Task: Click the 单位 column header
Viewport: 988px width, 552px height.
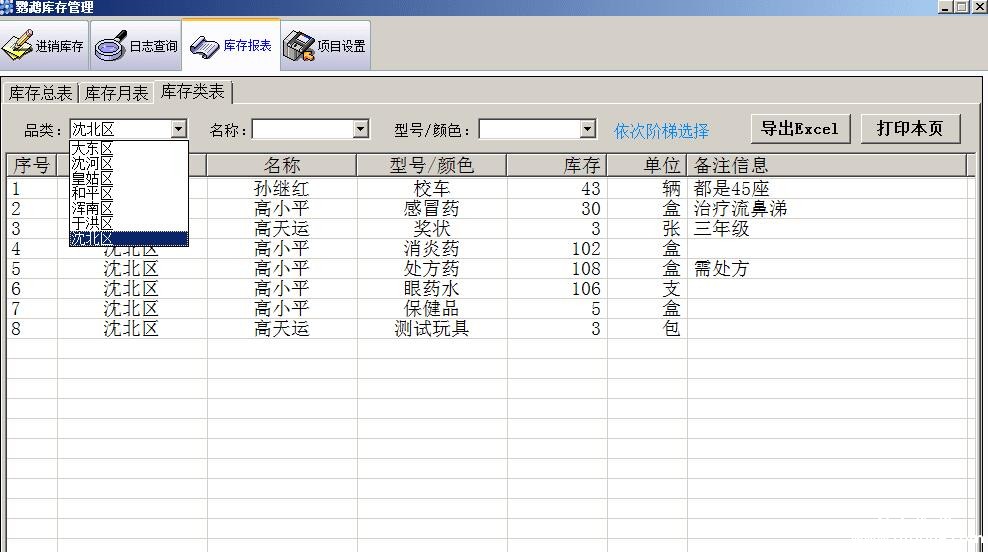Action: pos(647,165)
